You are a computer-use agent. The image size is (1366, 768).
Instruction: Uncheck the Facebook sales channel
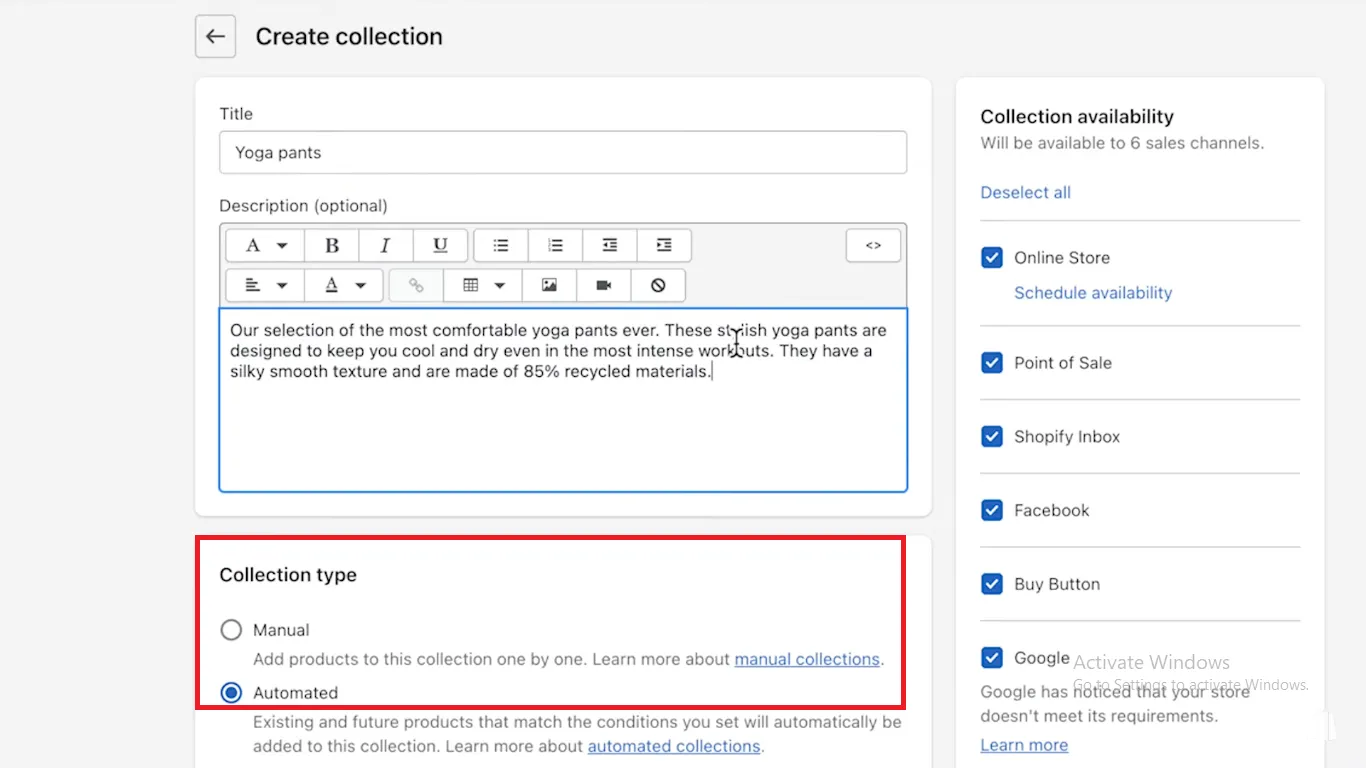tap(992, 511)
